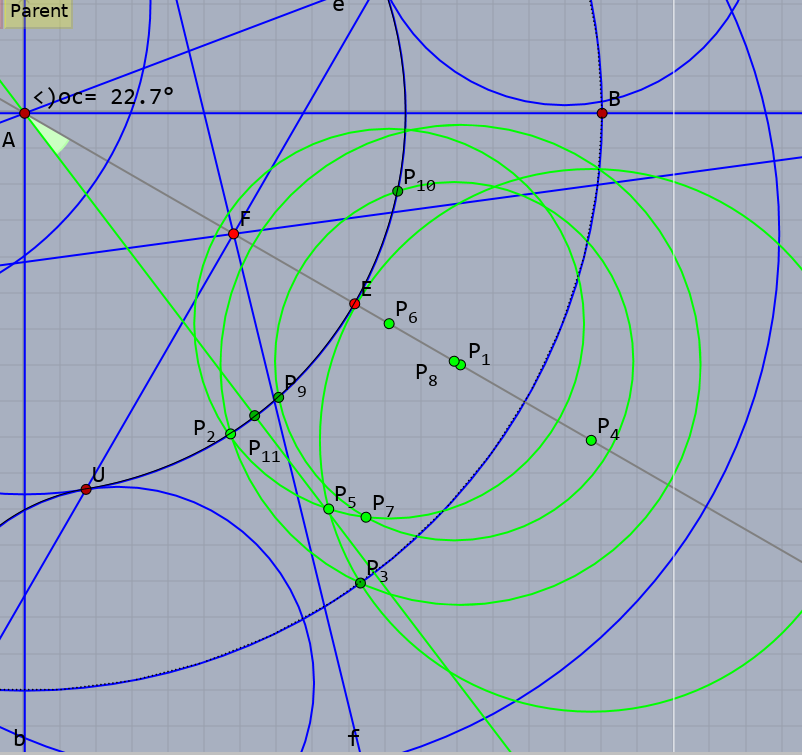
Task: Select red point U
Action: [86, 490]
